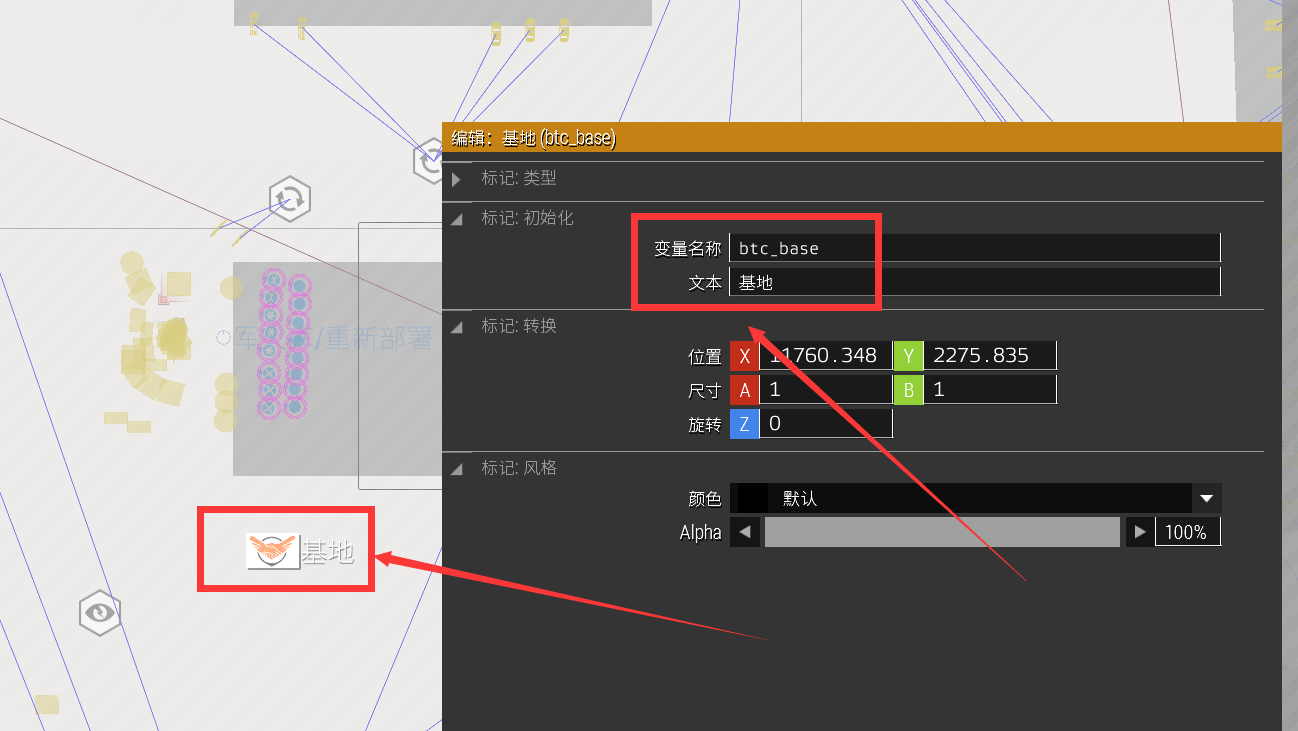Click the green B size axis icon
1298x731 pixels.
pos(908,389)
